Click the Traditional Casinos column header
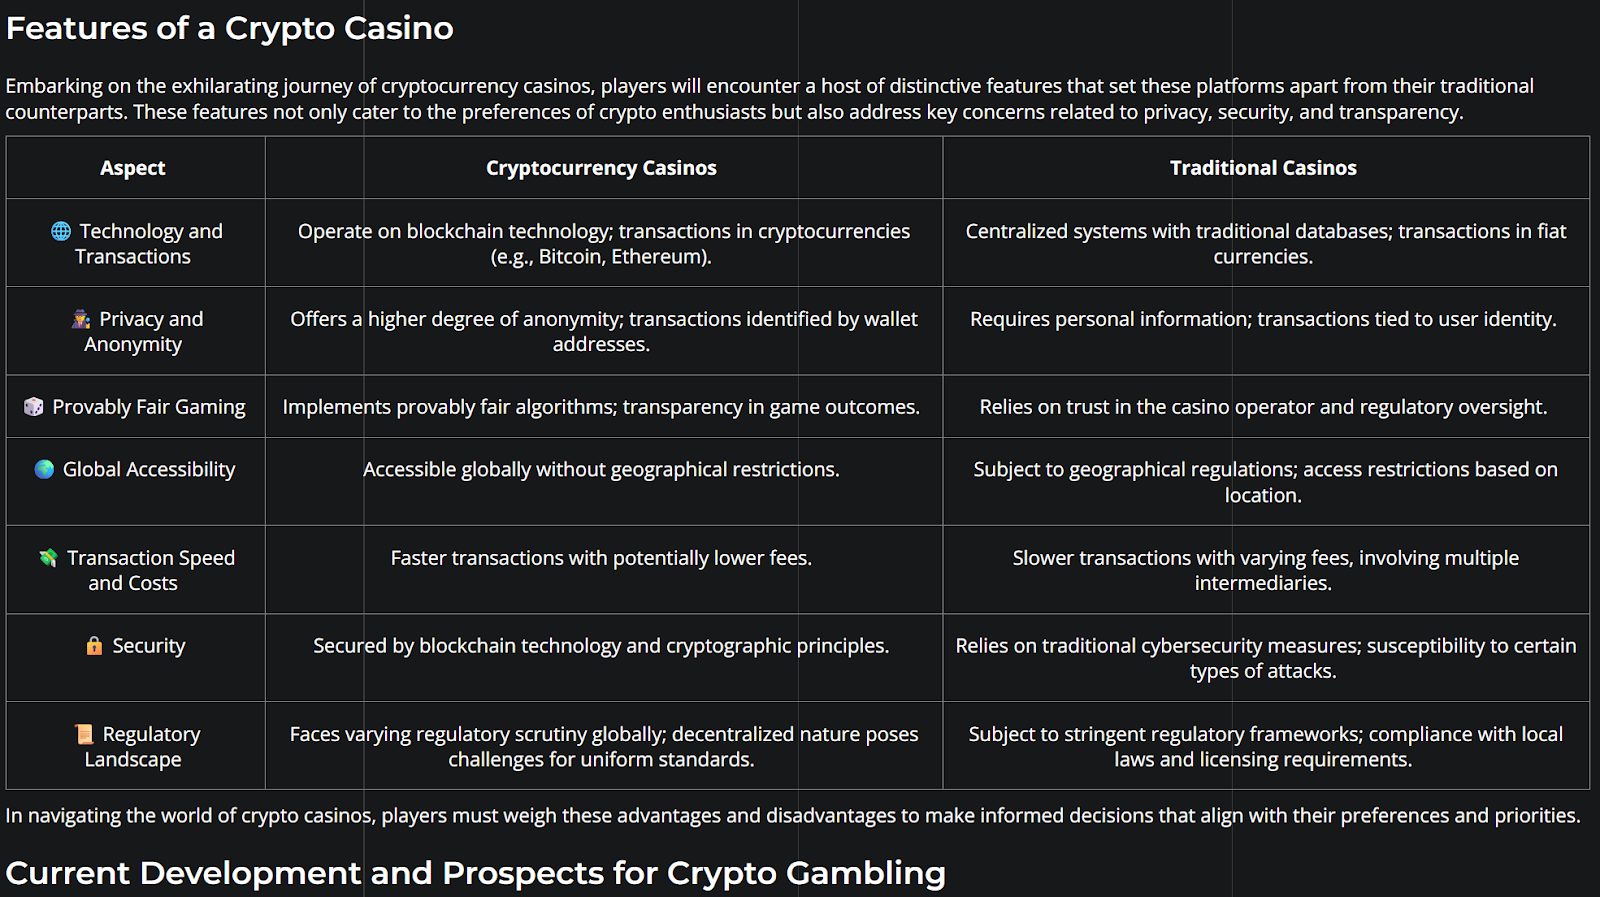The image size is (1600, 897). pyautogui.click(x=1263, y=168)
